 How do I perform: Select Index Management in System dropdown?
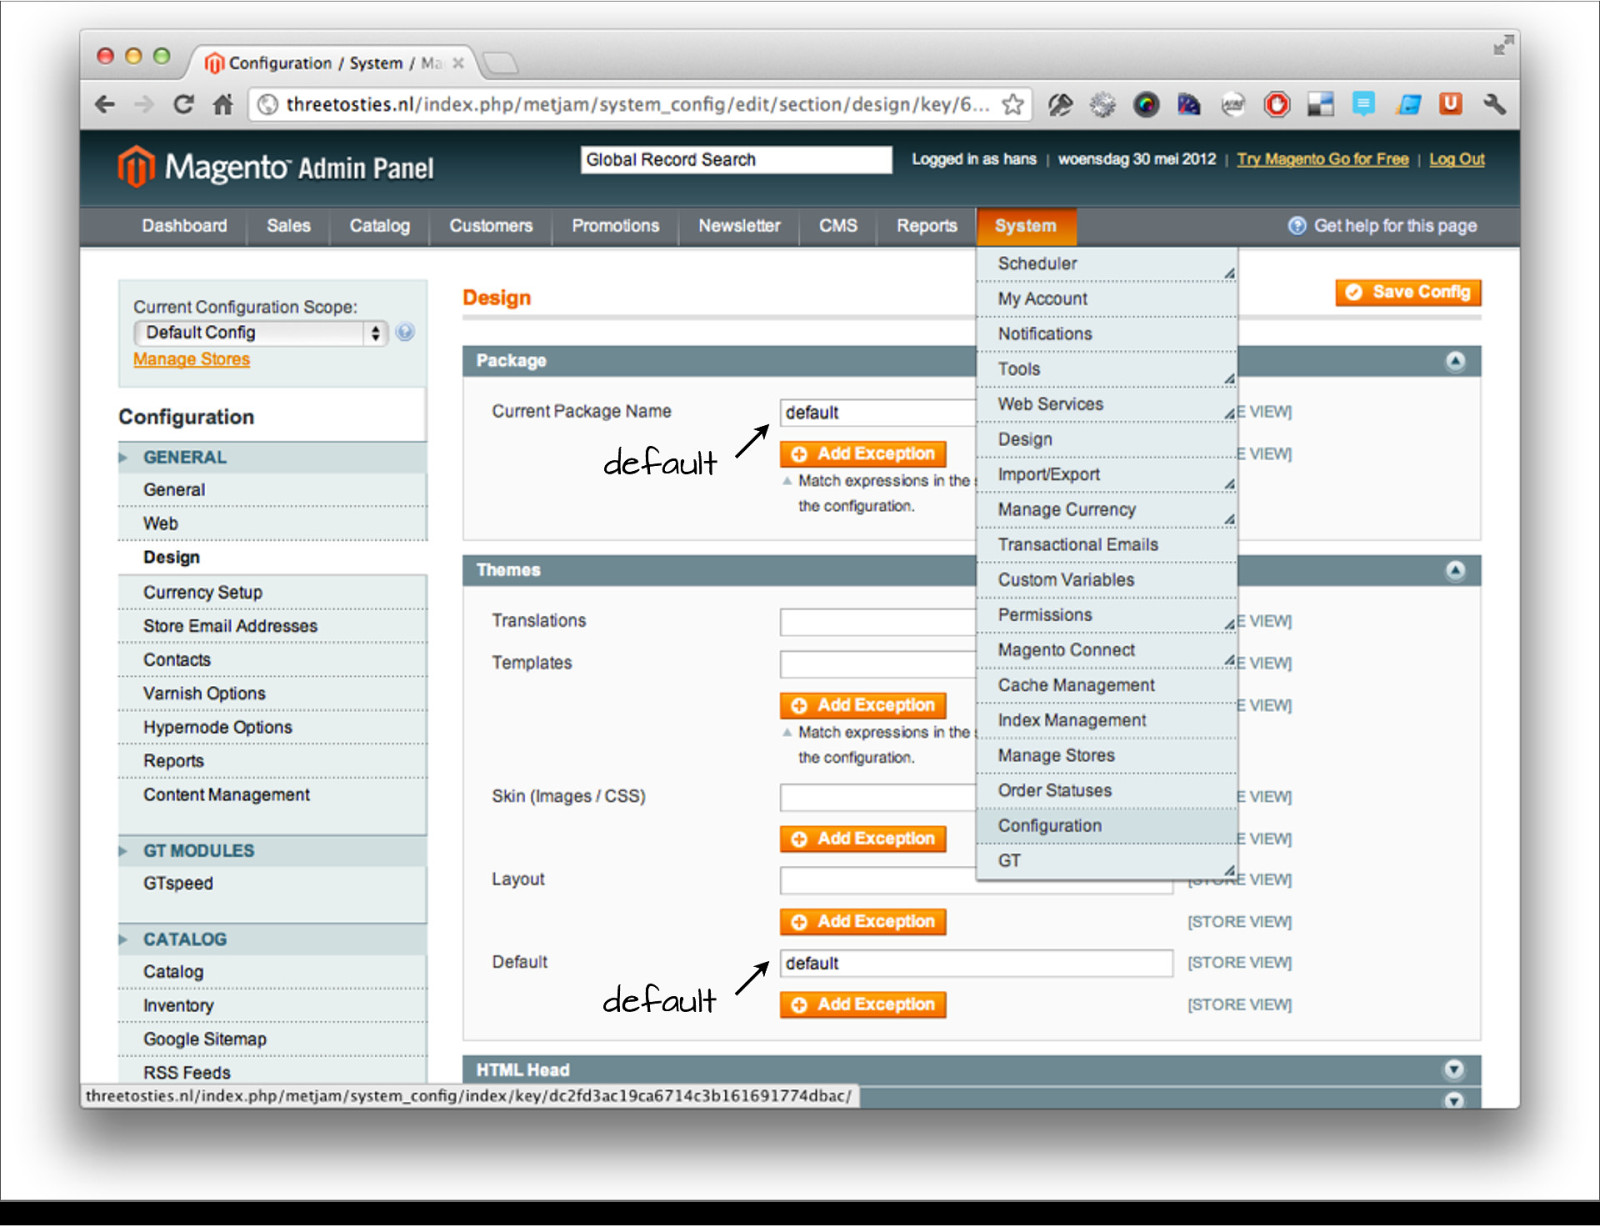coord(1107,720)
